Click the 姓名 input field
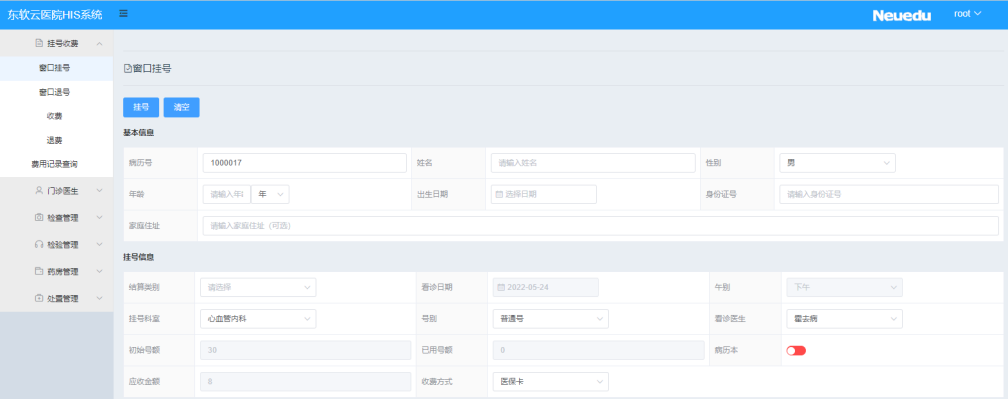1008x399 pixels. point(593,163)
